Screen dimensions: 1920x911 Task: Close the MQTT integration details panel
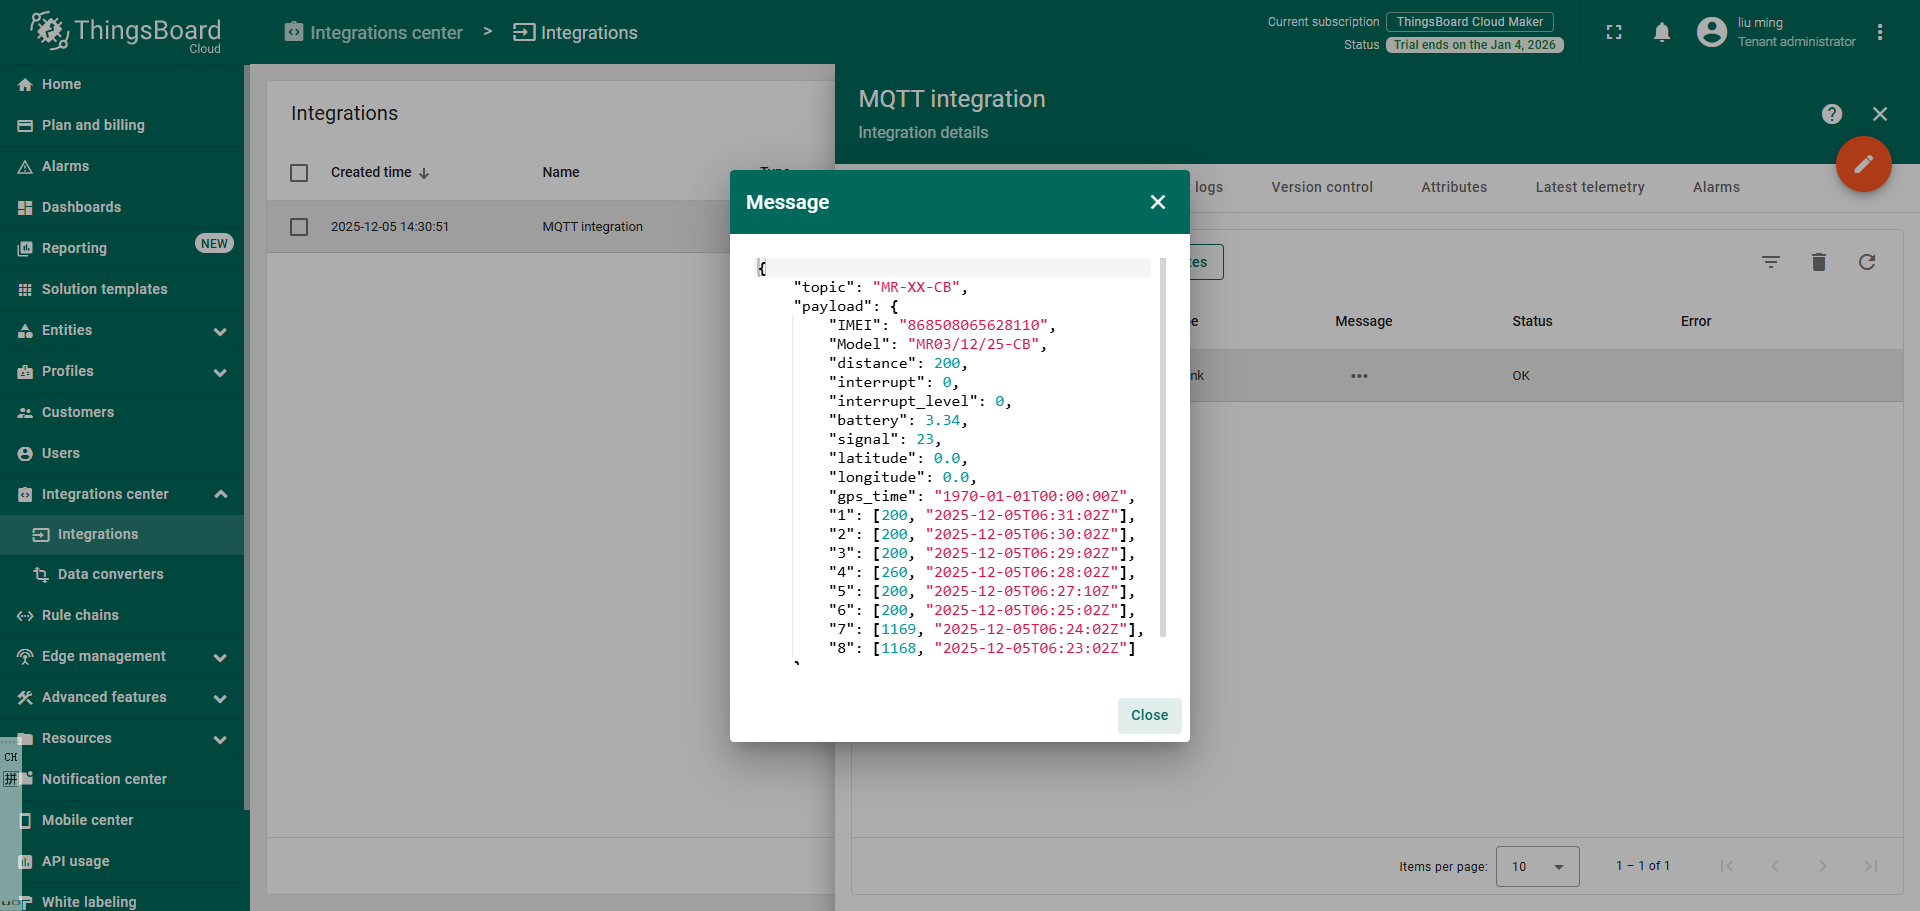(1880, 114)
